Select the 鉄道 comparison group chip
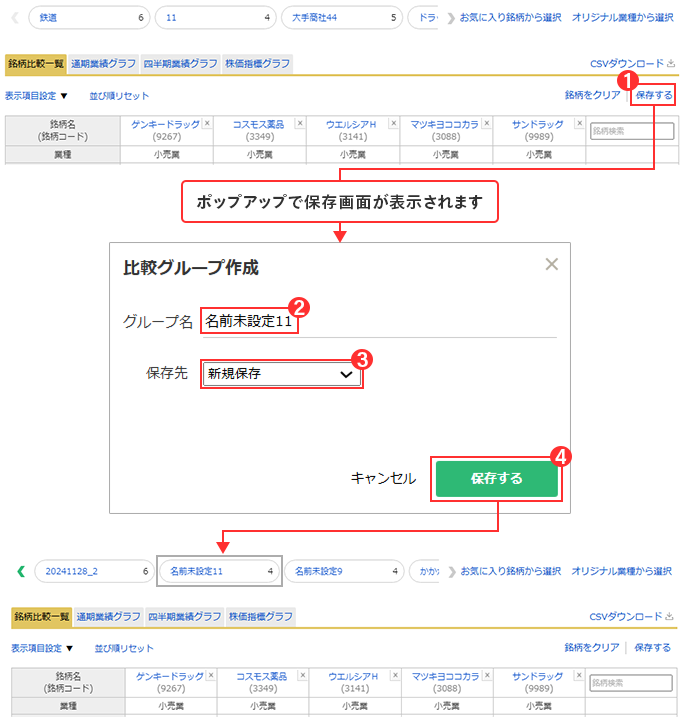Image resolution: width=680 pixels, height=717 pixels. (89, 18)
